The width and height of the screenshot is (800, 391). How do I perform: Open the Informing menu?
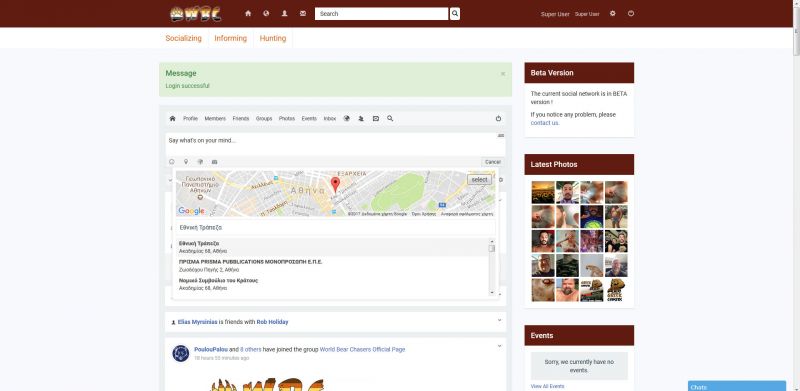tap(231, 38)
